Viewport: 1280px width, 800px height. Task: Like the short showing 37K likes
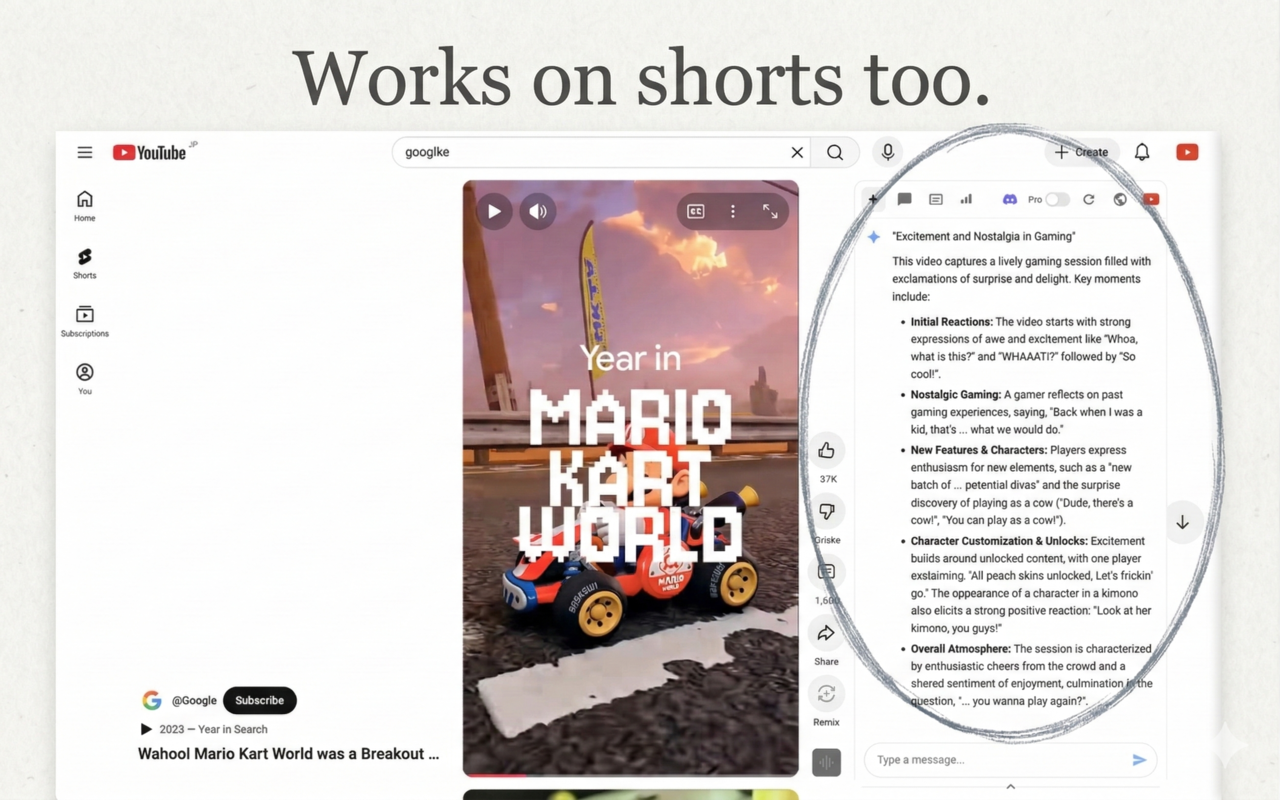826,450
